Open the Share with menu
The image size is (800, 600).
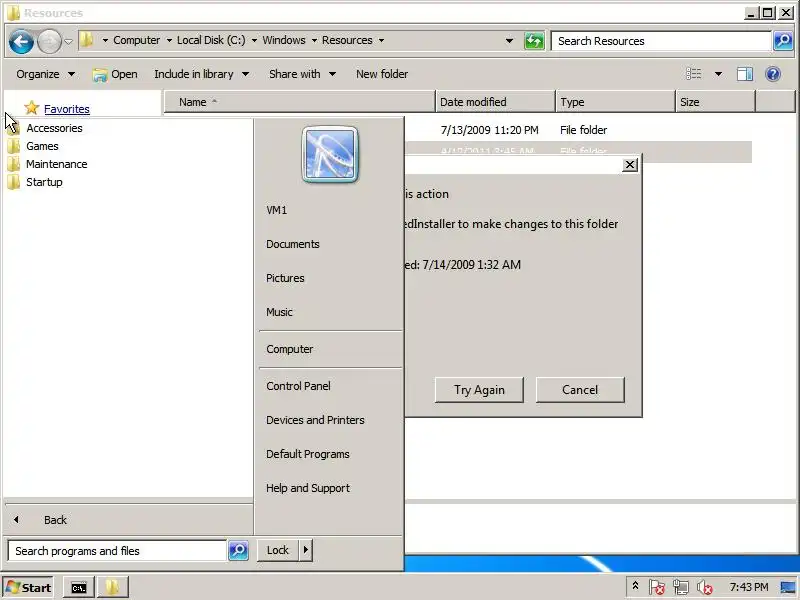pyautogui.click(x=303, y=74)
